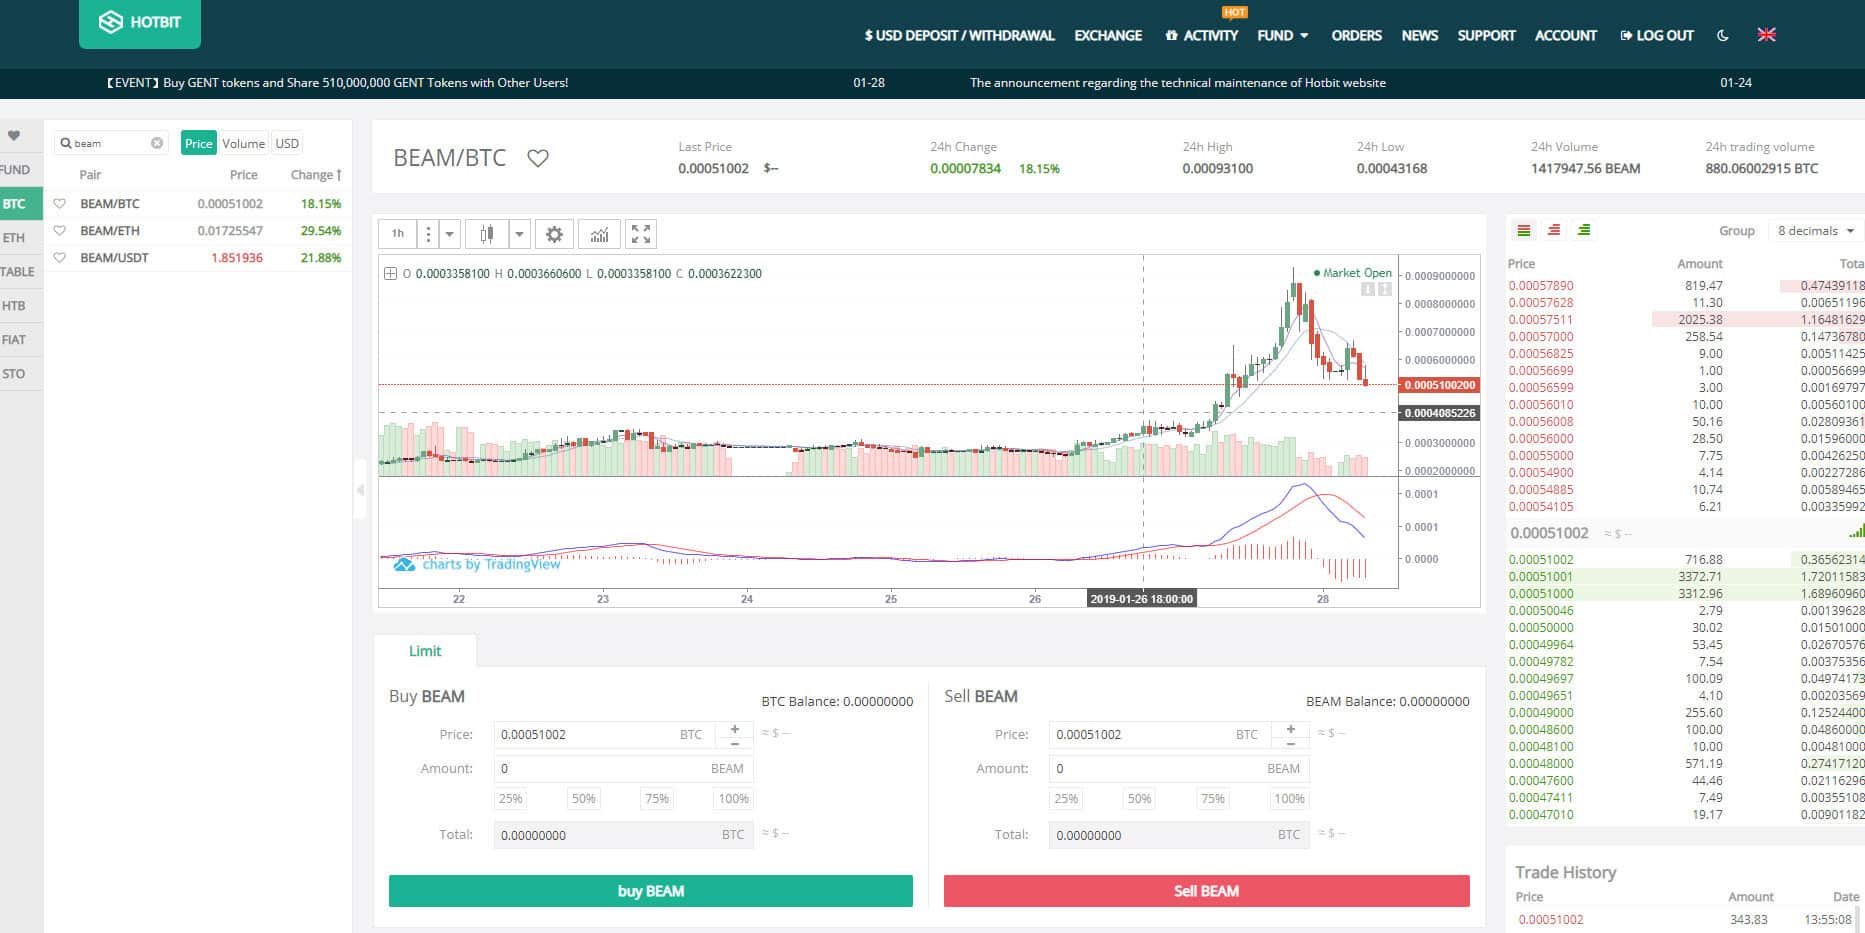Expand the chart type dropdown arrow
Image resolution: width=1865 pixels, height=933 pixels.
tap(519, 234)
